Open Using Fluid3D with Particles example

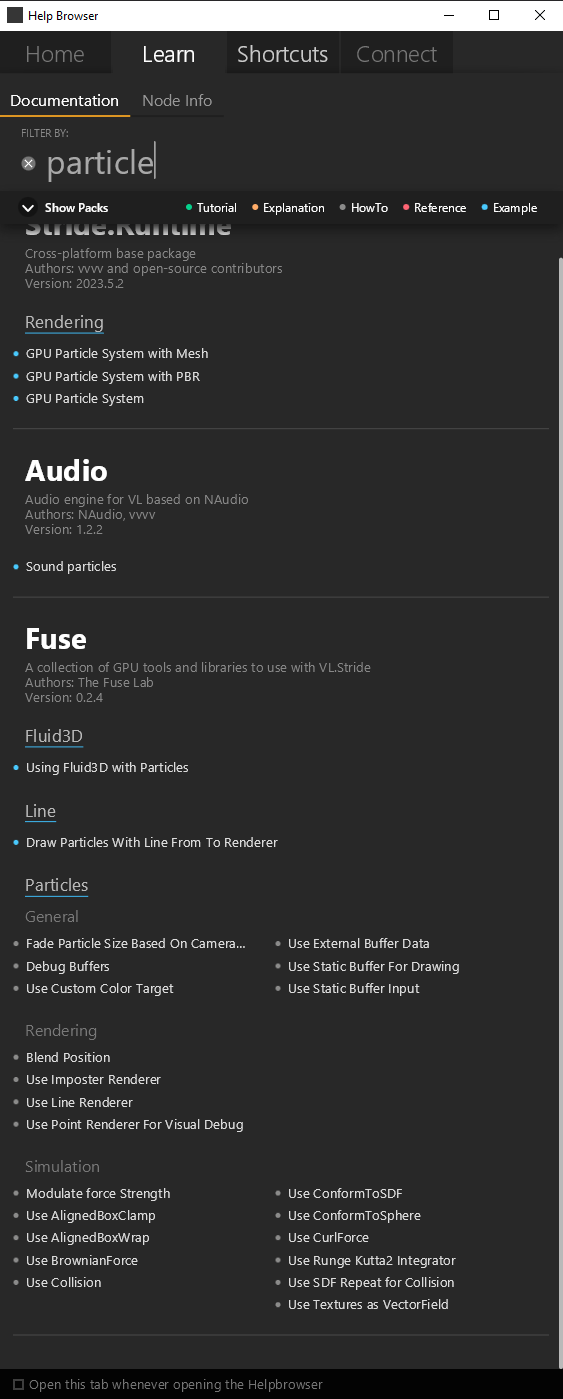coord(107,767)
